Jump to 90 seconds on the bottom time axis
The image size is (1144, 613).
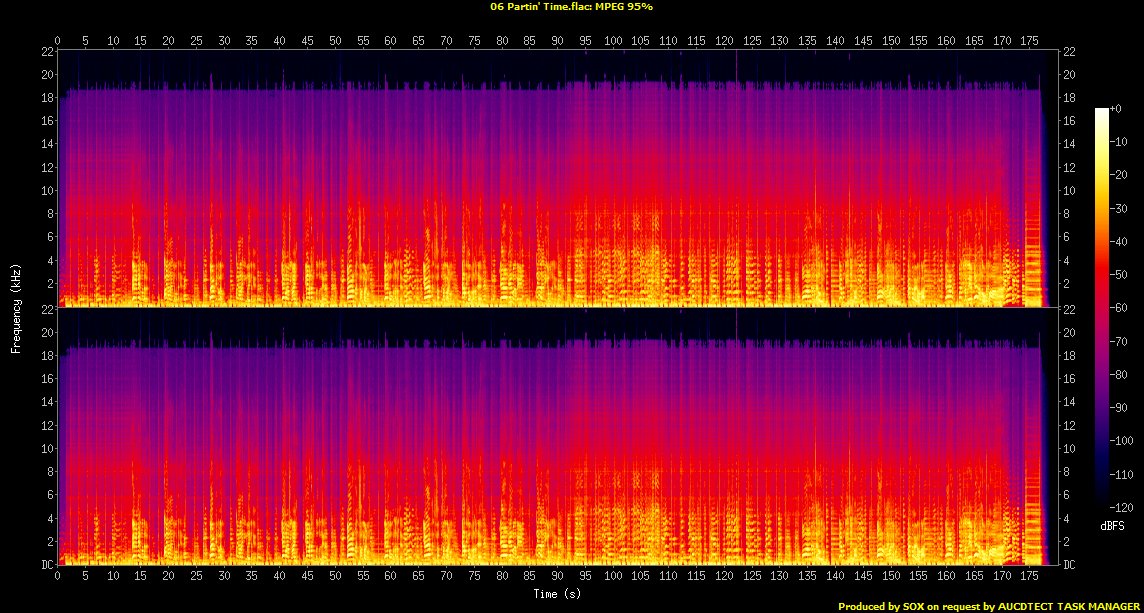click(556, 577)
